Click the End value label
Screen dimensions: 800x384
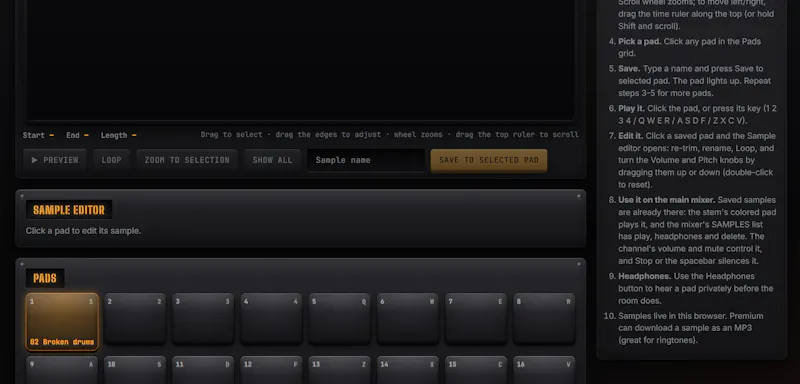(x=78, y=135)
